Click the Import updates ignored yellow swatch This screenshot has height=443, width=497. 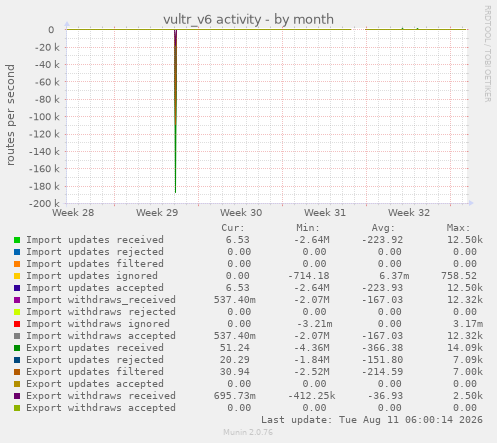click(x=17, y=276)
